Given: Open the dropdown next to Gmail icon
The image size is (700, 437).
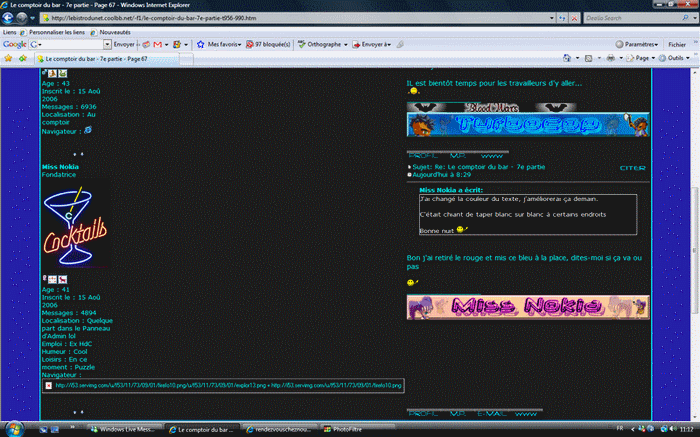Looking at the screenshot, I should pos(167,45).
